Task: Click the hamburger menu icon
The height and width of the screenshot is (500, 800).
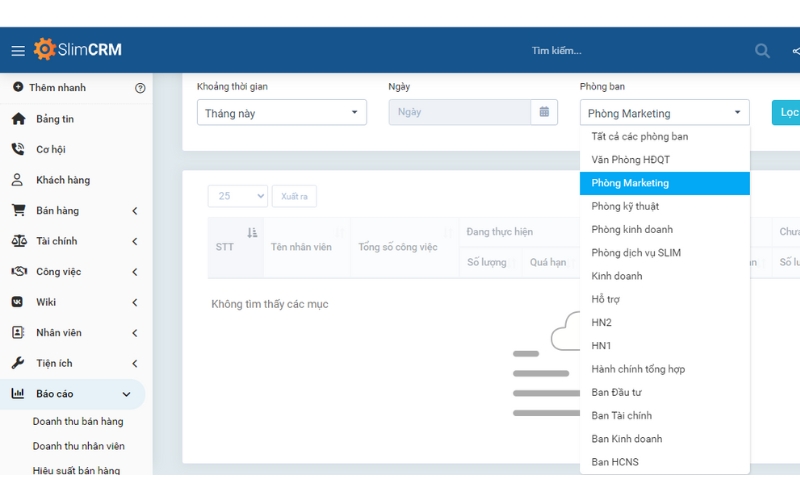Action: [18, 51]
